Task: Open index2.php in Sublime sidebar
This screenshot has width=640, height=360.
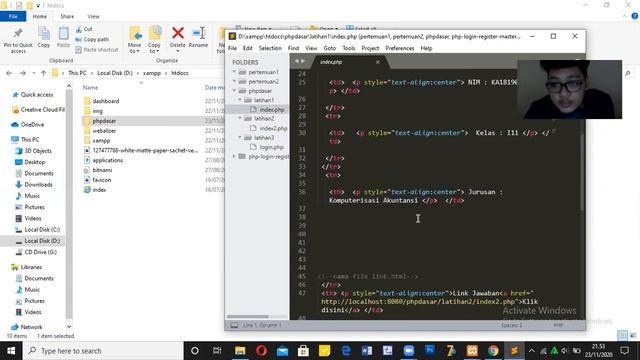Action: (273, 128)
